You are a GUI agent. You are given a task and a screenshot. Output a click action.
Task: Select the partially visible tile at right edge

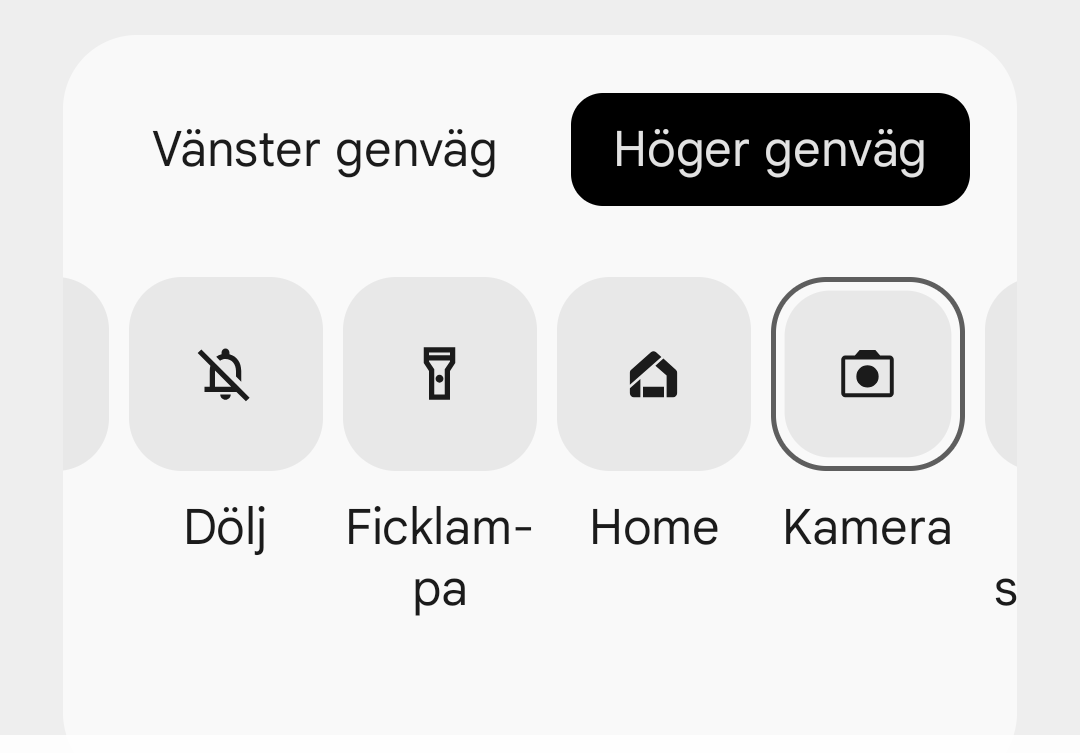click(1001, 374)
